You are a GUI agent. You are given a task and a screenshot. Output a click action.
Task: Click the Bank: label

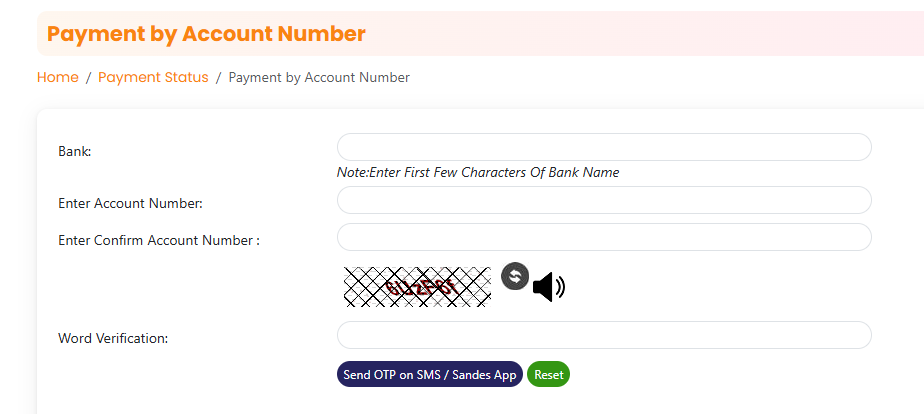pos(75,151)
